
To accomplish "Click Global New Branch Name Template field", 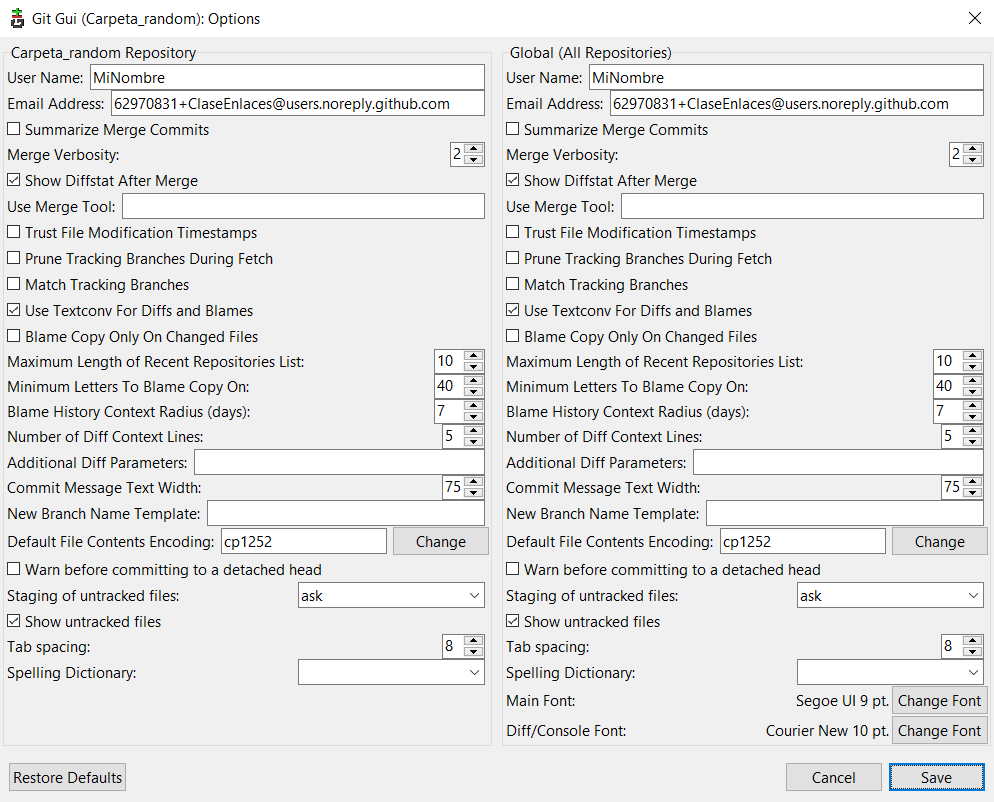I will 845,514.
